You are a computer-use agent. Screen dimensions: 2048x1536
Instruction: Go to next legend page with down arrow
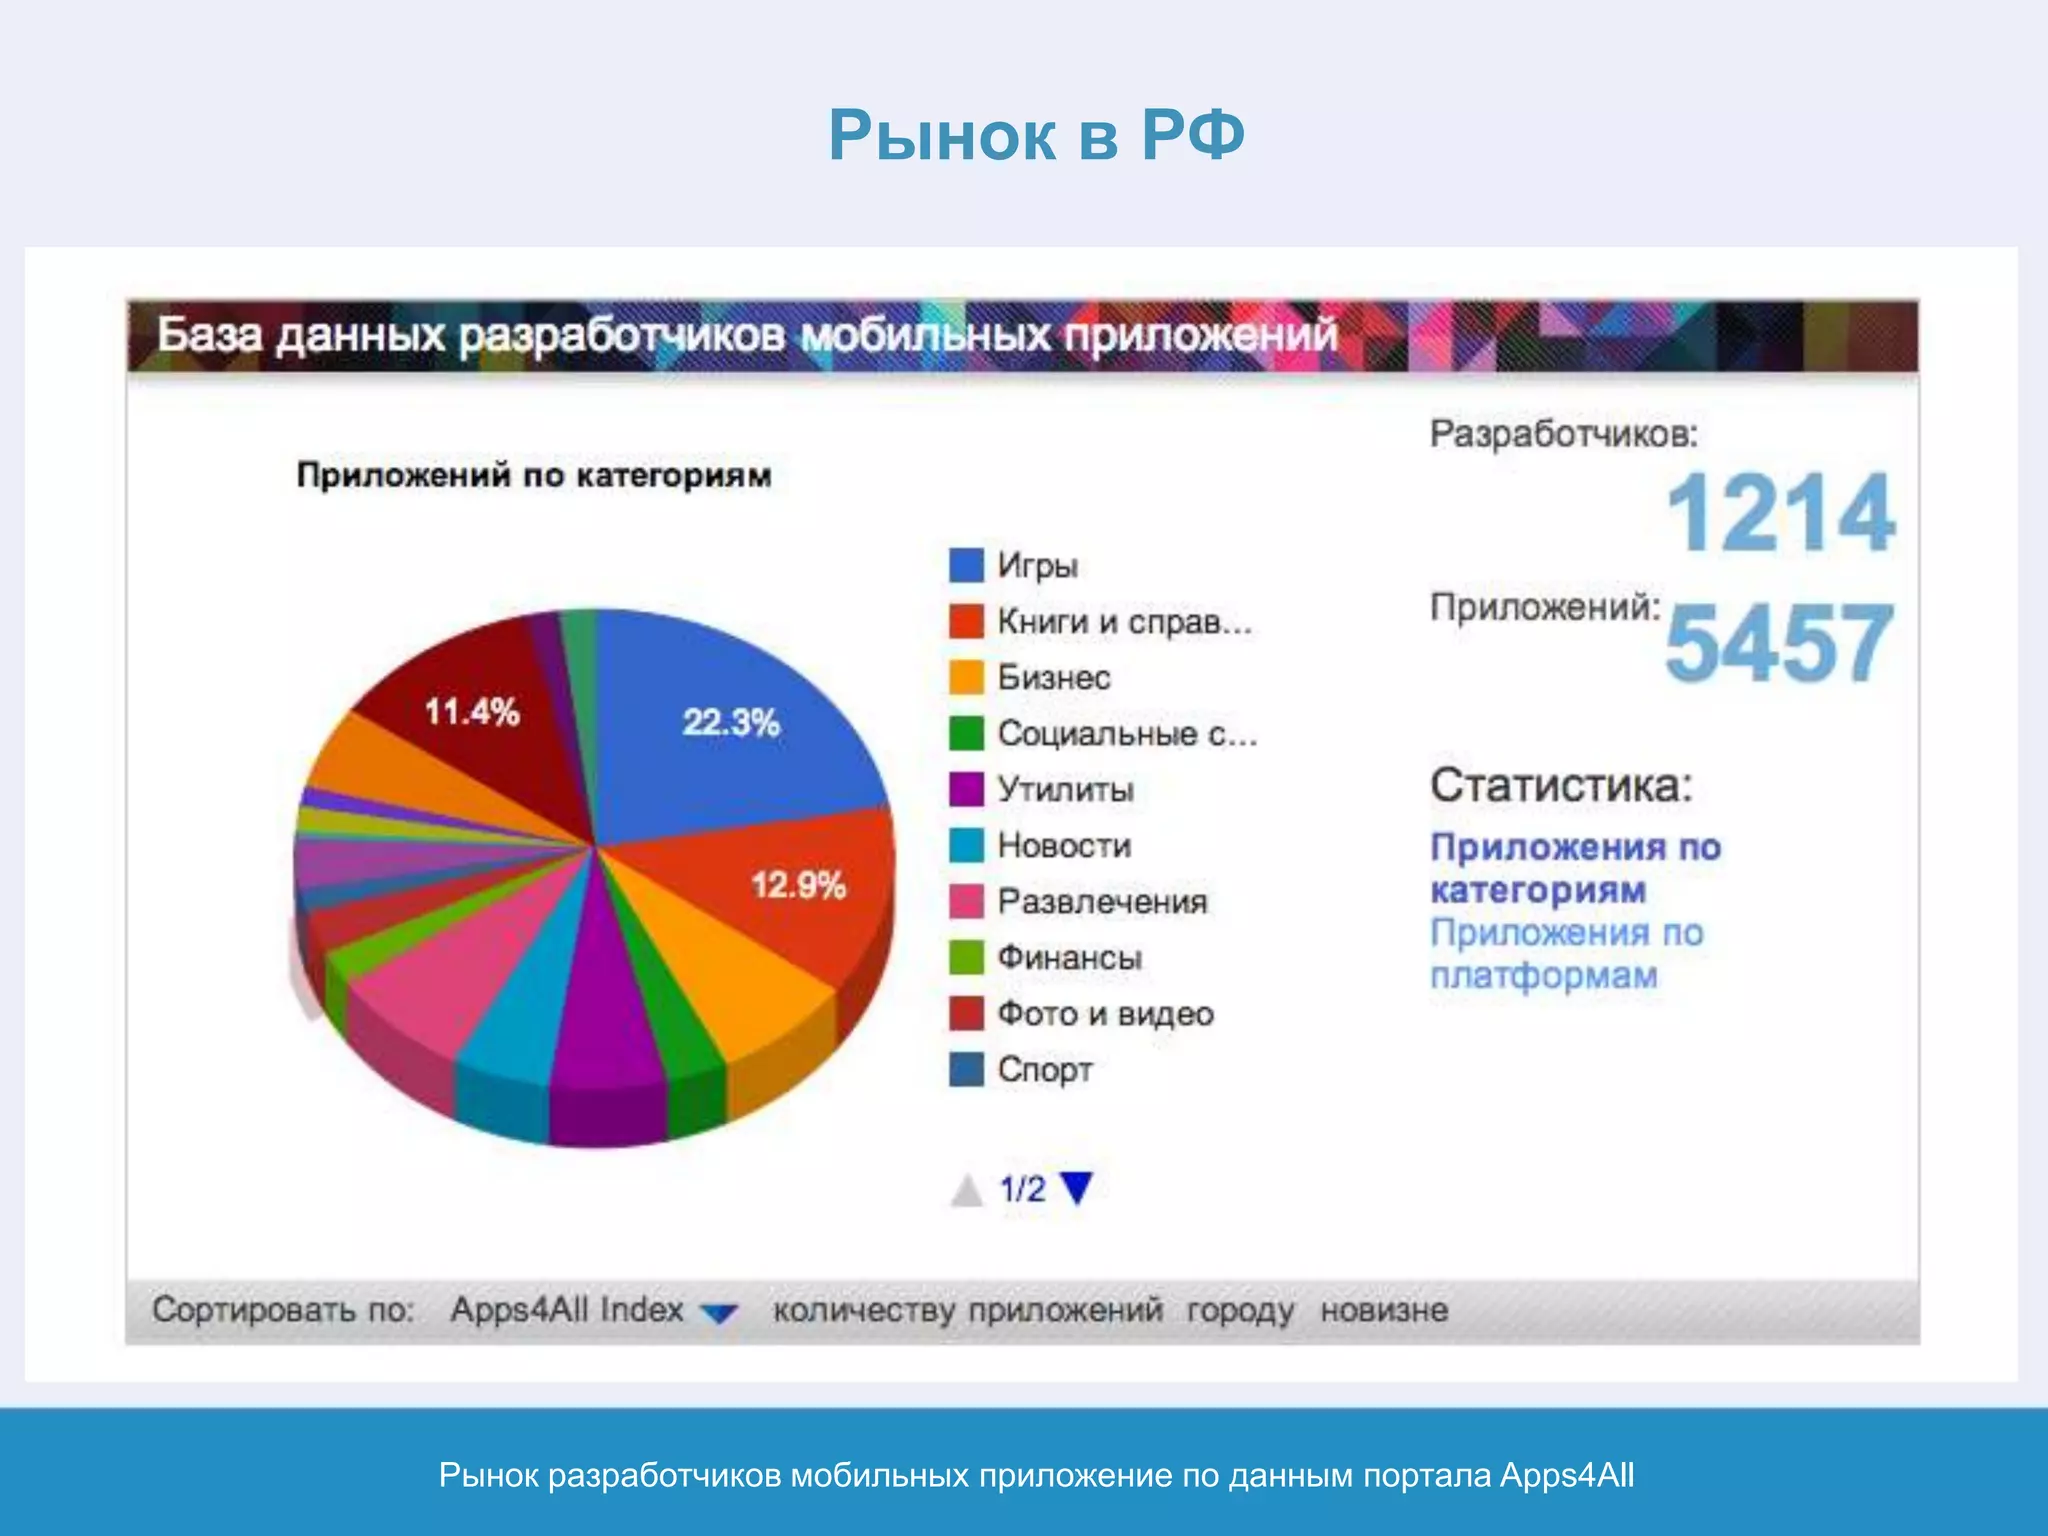(x=1077, y=1188)
